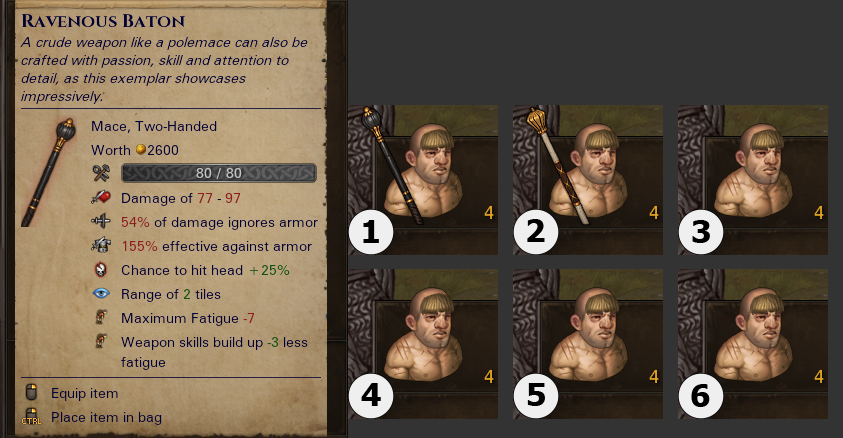
Task: Click the Maximum Fatigue figure icon
Action: click(x=101, y=317)
